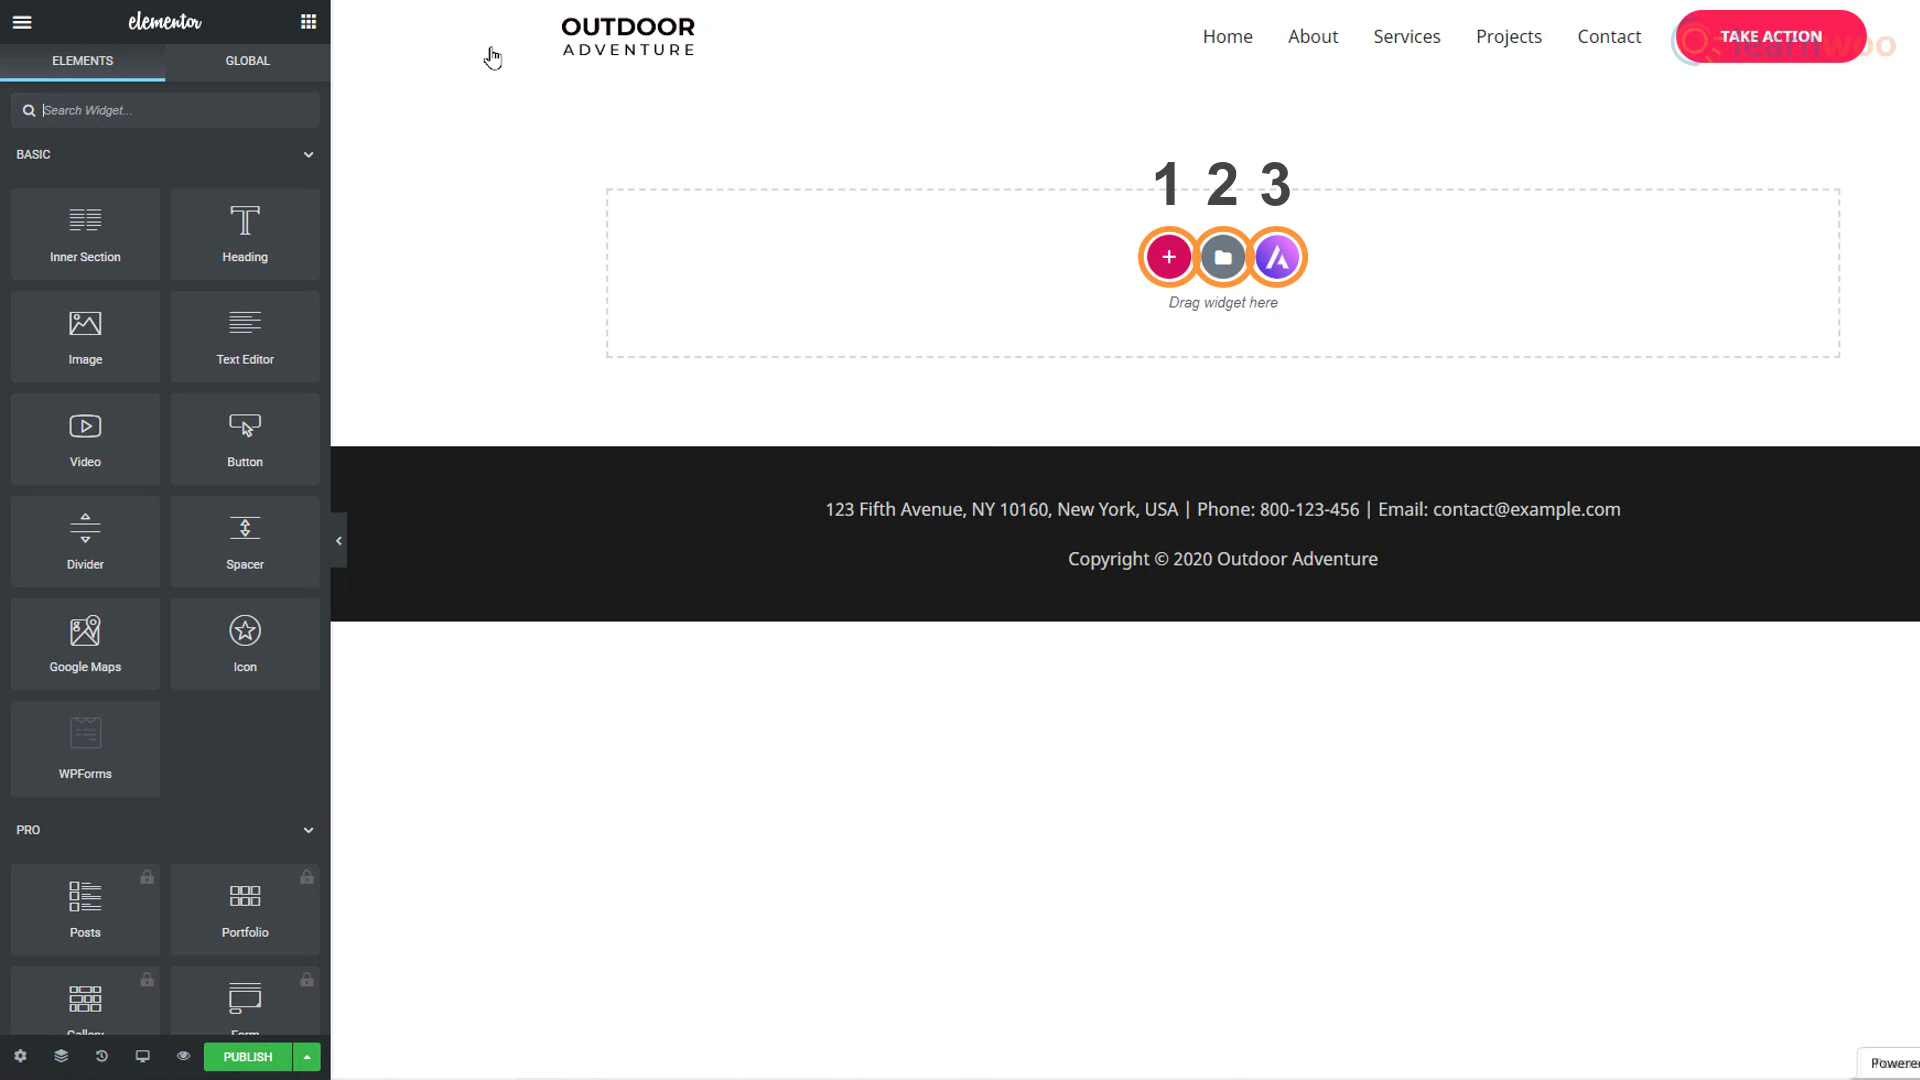The height and width of the screenshot is (1080, 1920).
Task: Switch to the GLOBAL tab
Action: pos(247,61)
